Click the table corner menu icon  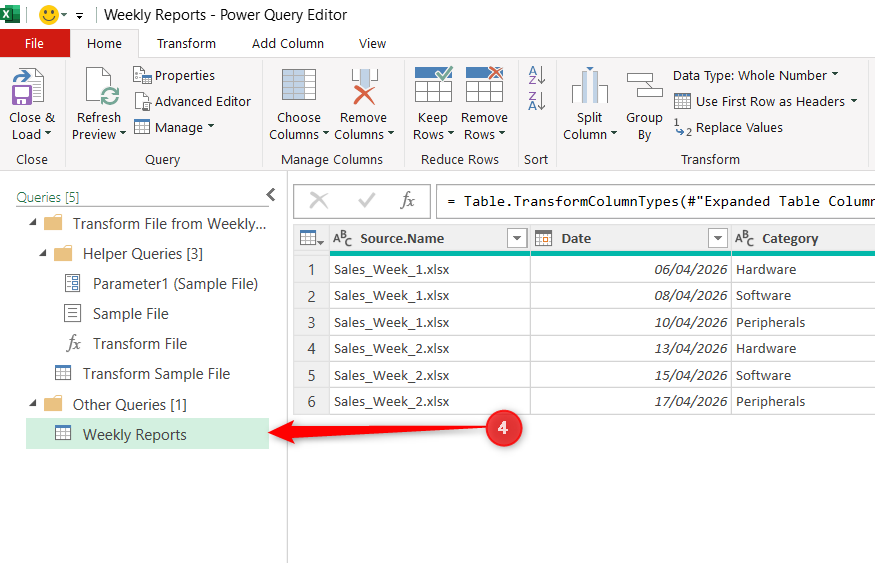pos(311,238)
